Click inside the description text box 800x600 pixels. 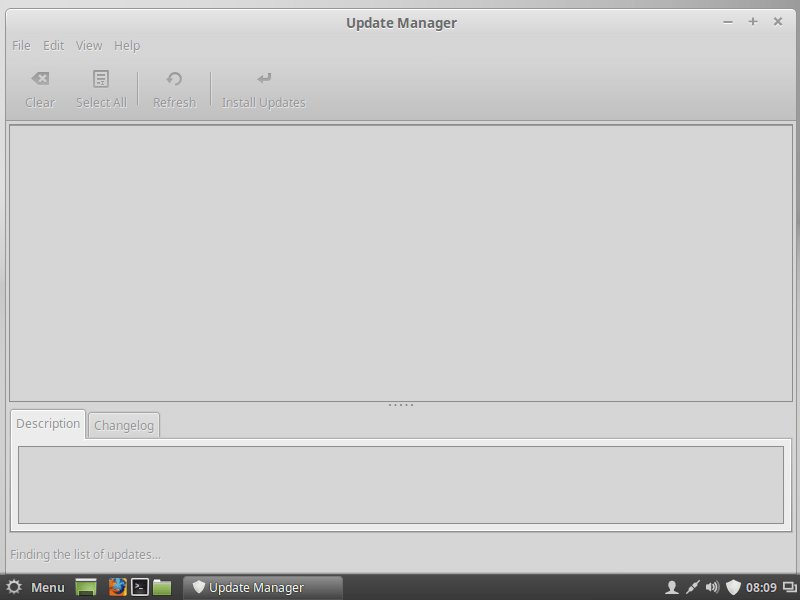click(401, 485)
